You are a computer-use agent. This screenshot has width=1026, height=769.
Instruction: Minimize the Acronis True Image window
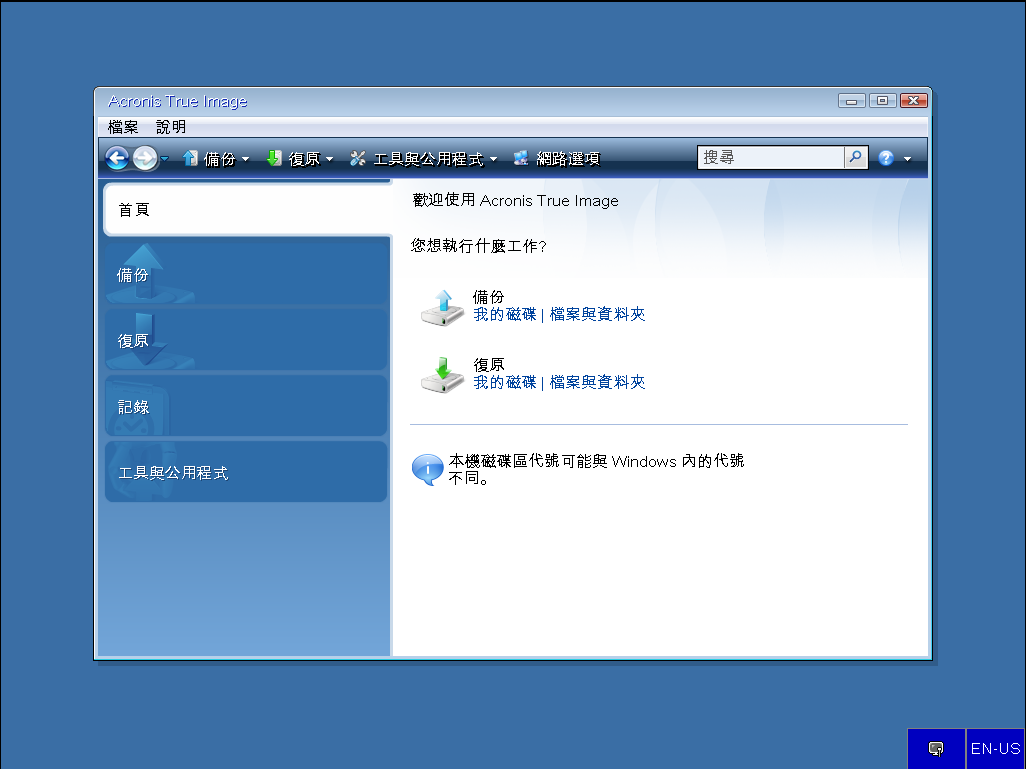[851, 101]
